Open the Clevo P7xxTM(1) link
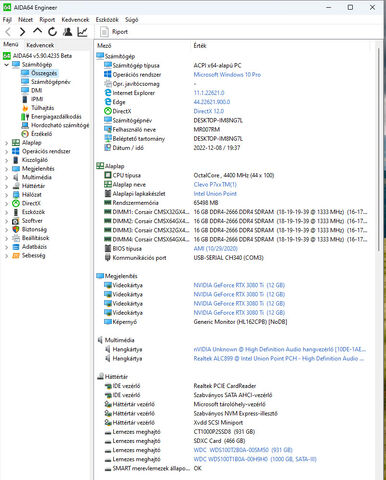This screenshot has width=386, height=480. (215, 184)
